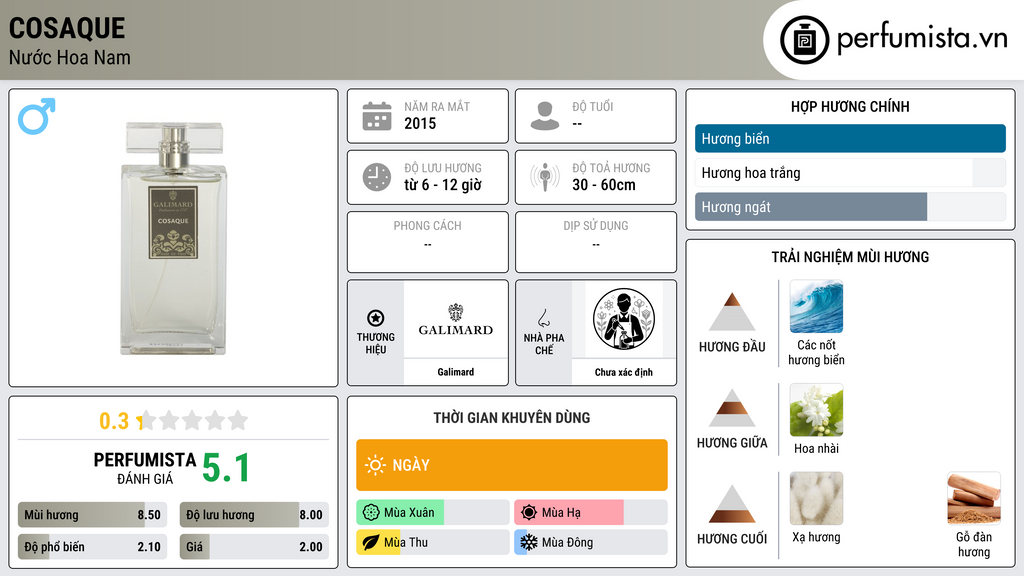
Task: Click the Mùa Đông season bar
Action: tap(591, 542)
